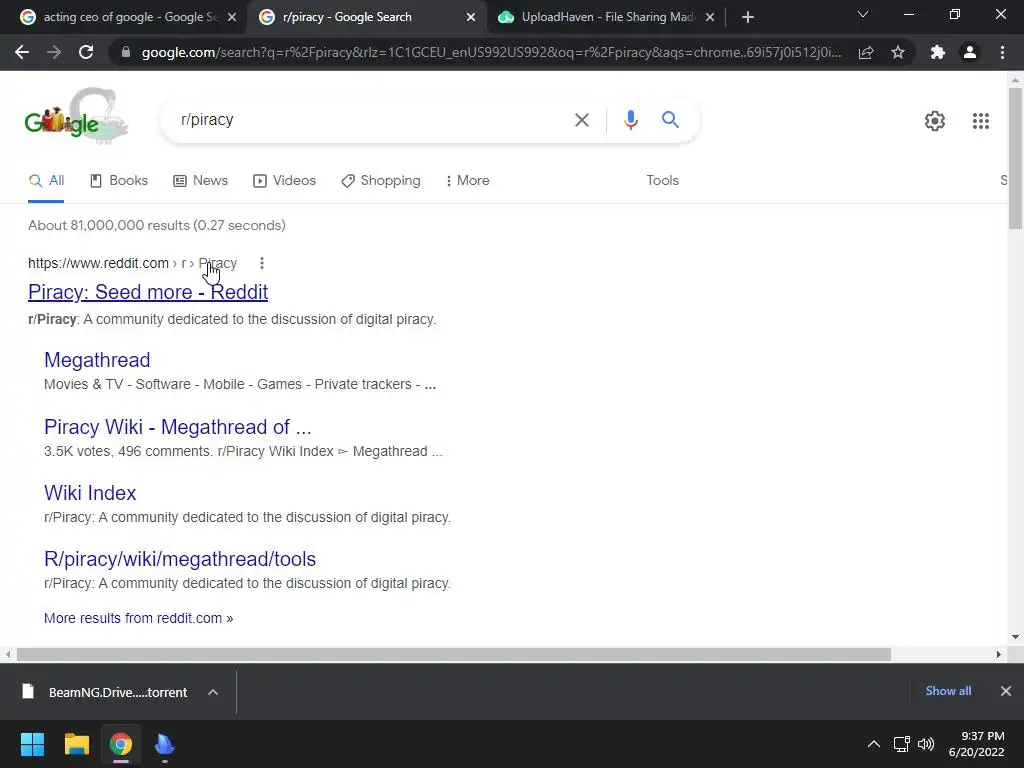Open R/piracy/wiki/megathread/tools link

click(180, 559)
